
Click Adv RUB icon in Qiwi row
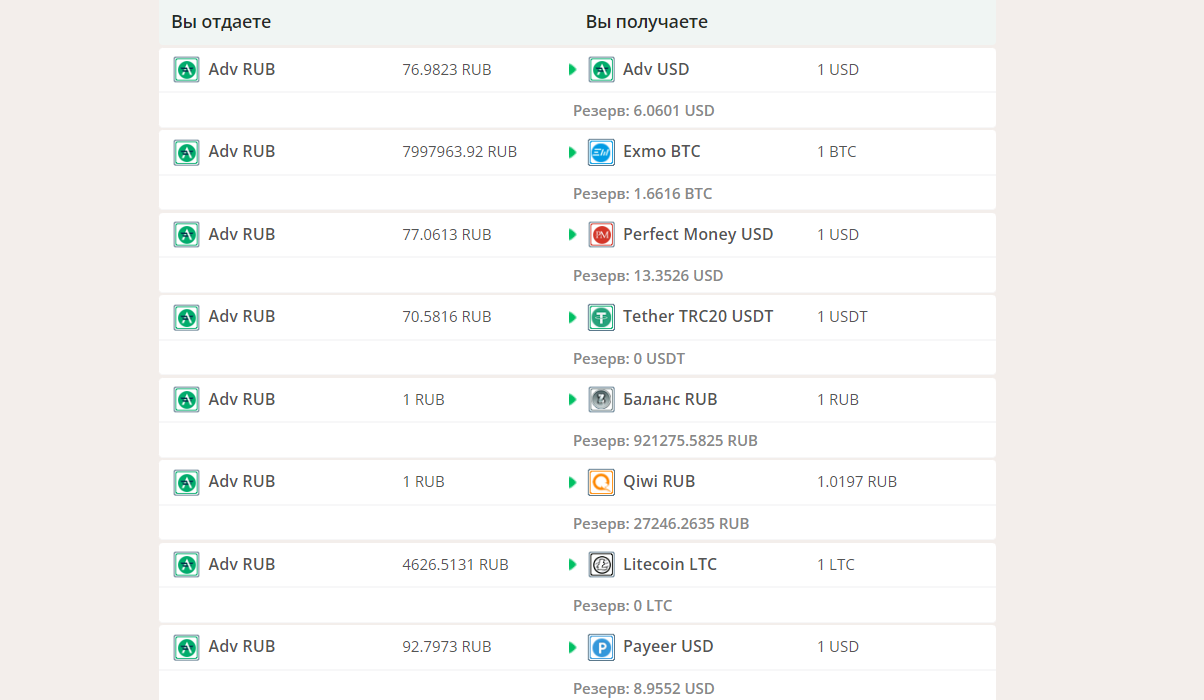[x=186, y=482]
